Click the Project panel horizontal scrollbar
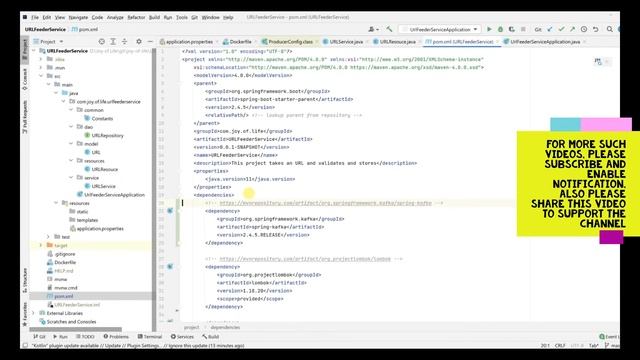Screen dimensions: 640x360 [x=76, y=329]
